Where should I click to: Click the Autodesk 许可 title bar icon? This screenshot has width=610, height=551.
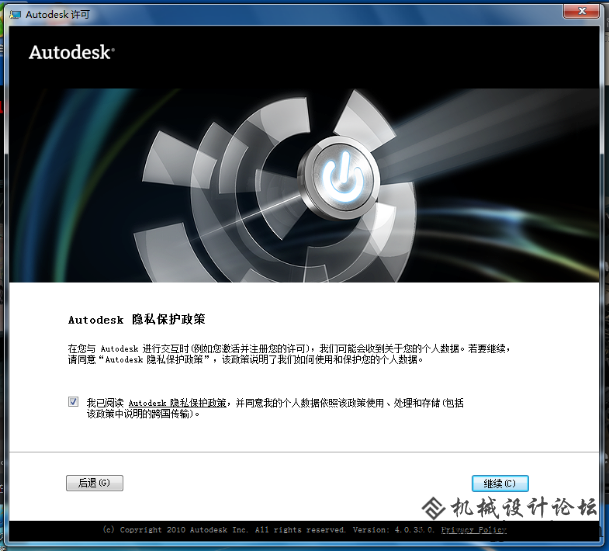(x=16, y=14)
